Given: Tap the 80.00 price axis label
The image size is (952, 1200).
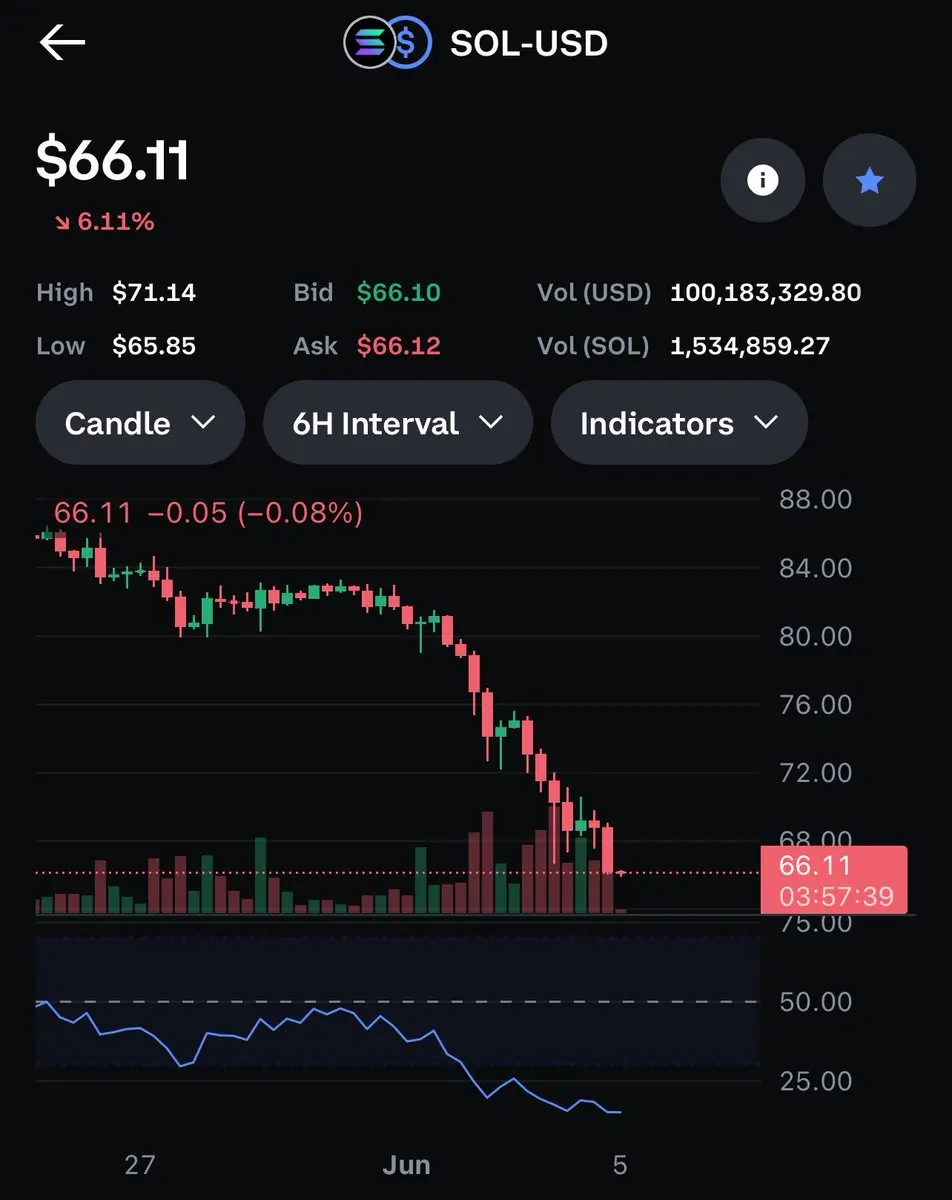Looking at the screenshot, I should click(815, 636).
